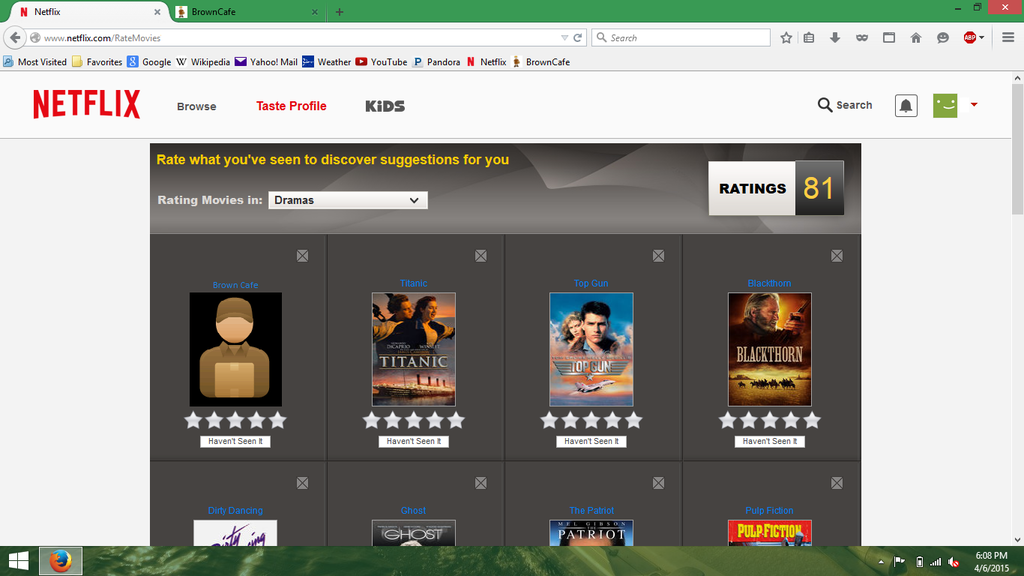Open the Titanic title link
Viewport: 1024px width, 576px height.
(413, 283)
